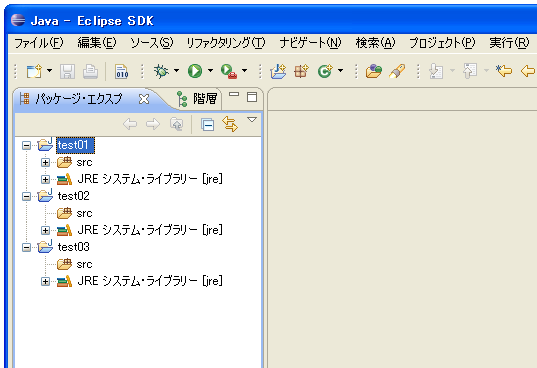537x368 pixels.
Task: Open the External Tools dropdown arrow
Action: (x=244, y=71)
